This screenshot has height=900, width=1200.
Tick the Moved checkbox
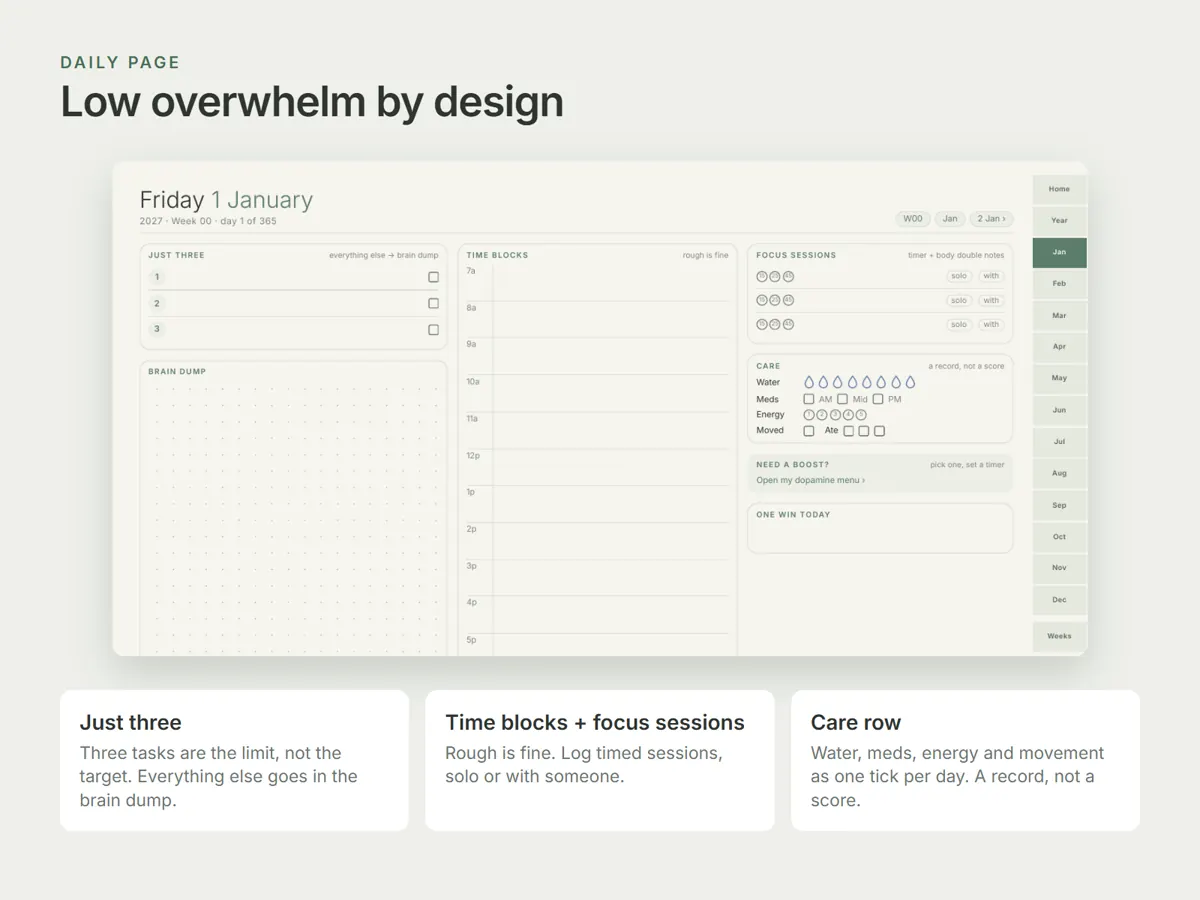(809, 431)
